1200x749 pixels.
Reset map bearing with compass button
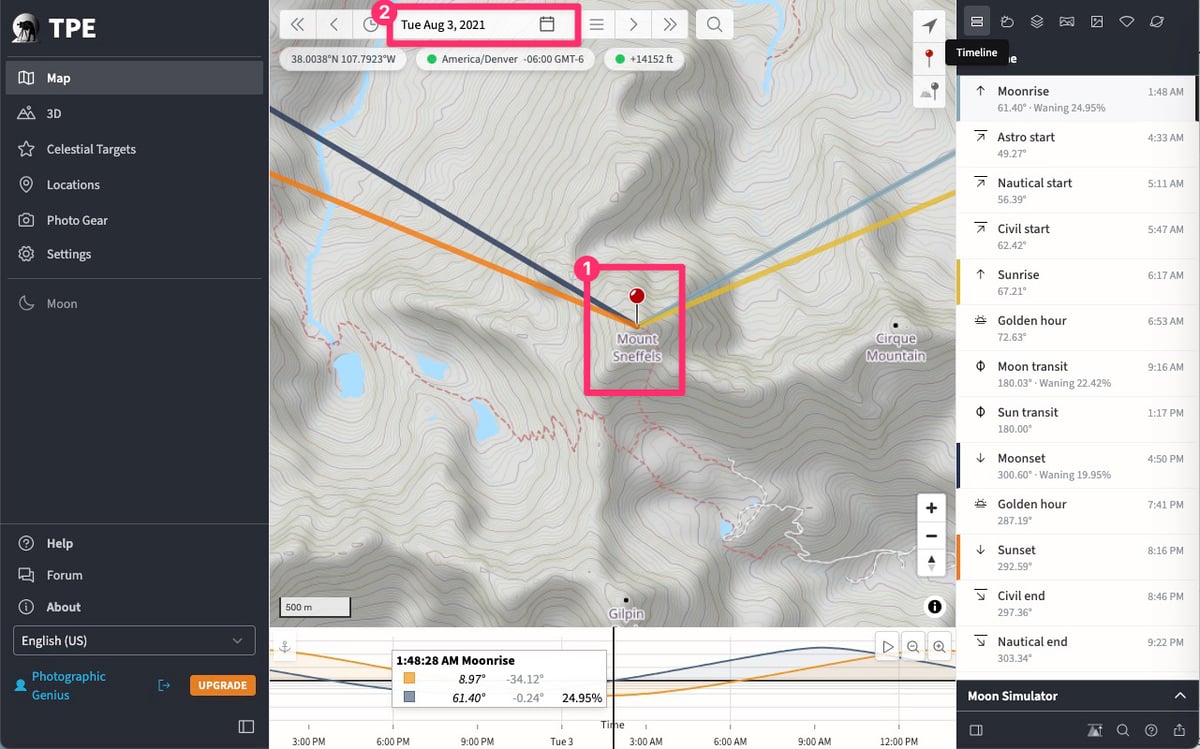[x=931, y=563]
